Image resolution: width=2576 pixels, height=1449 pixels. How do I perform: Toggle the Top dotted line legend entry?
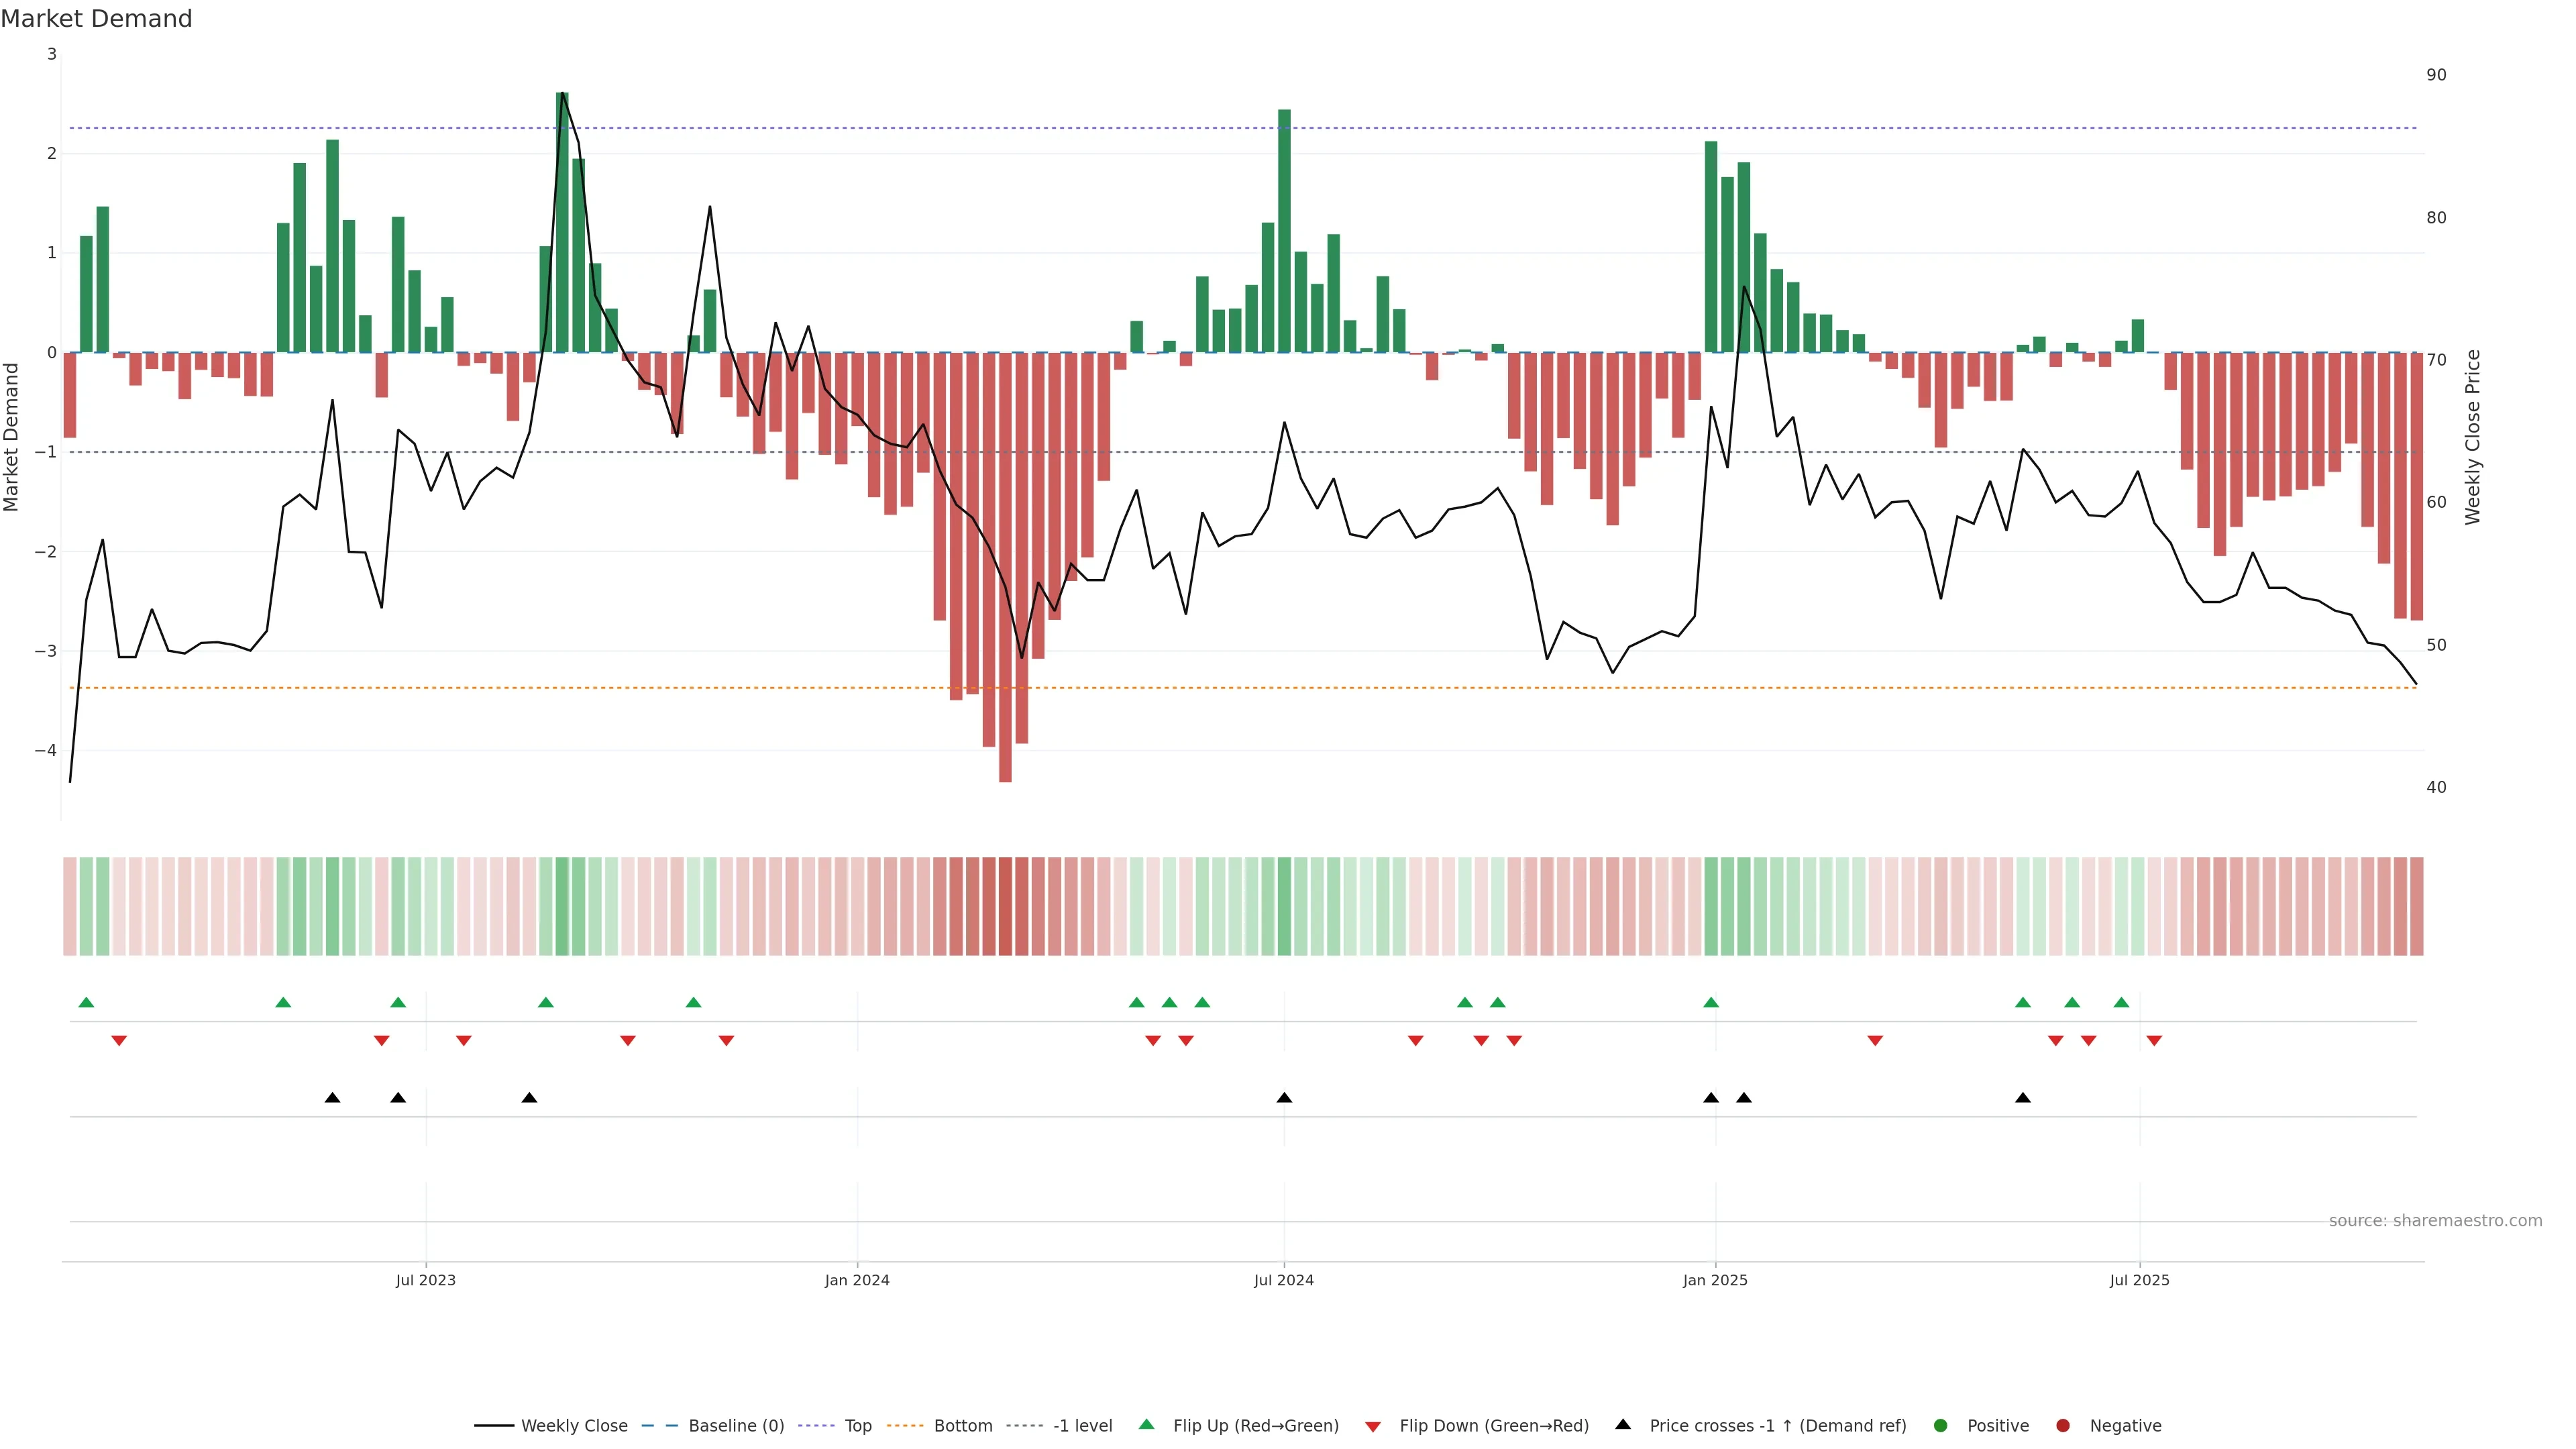(857, 1425)
